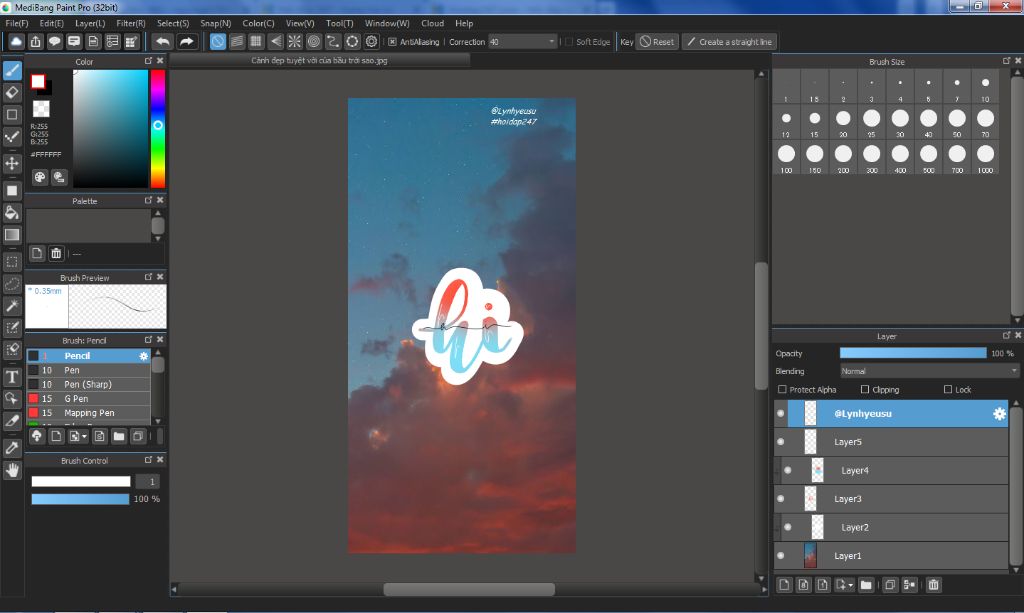Viewport: 1024px width, 613px height.
Task: Hide the @Lynhyeusu layer
Action: pyautogui.click(x=780, y=414)
